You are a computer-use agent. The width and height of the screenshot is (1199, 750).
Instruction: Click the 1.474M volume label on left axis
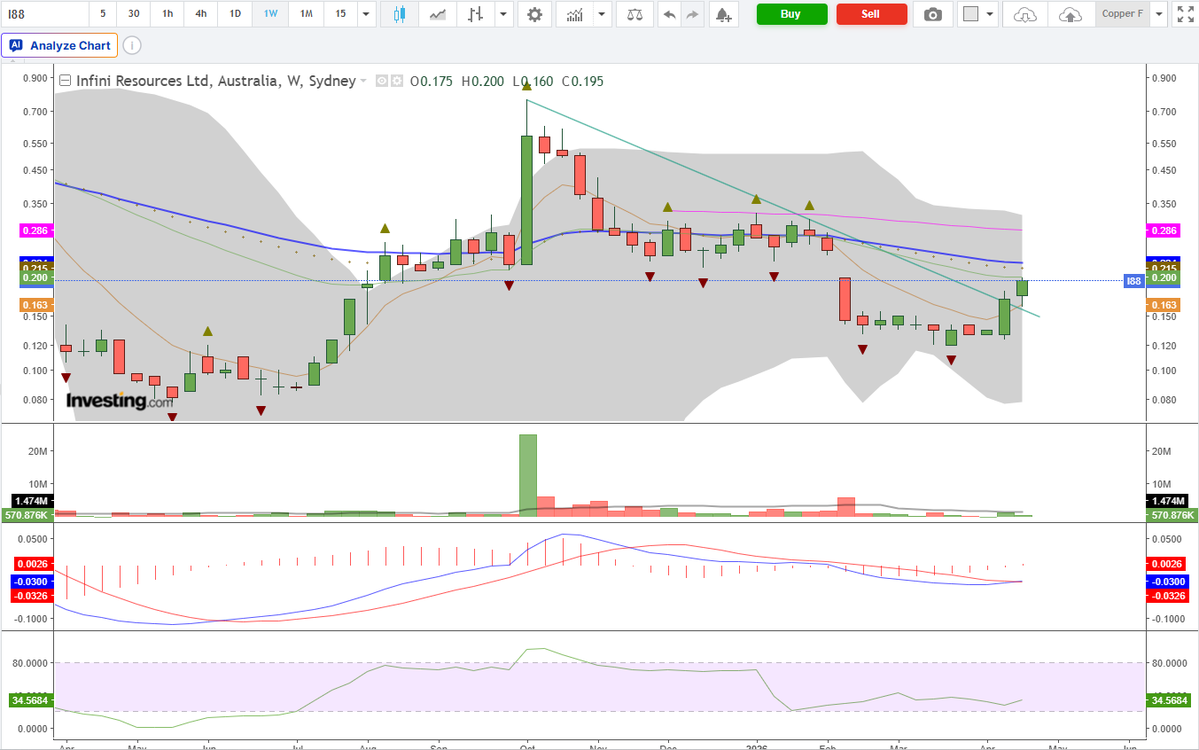31,501
